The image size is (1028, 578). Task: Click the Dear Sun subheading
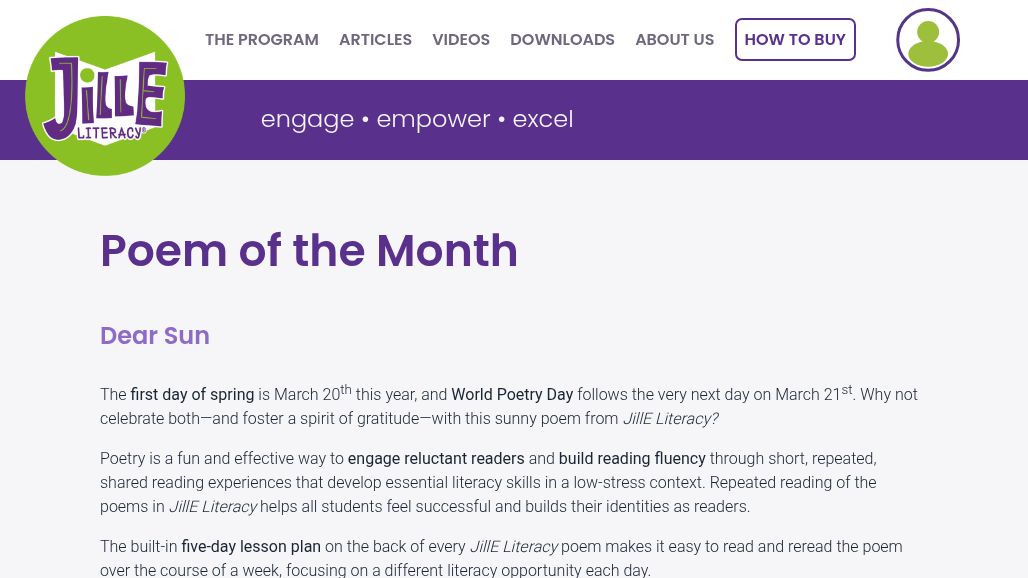155,336
